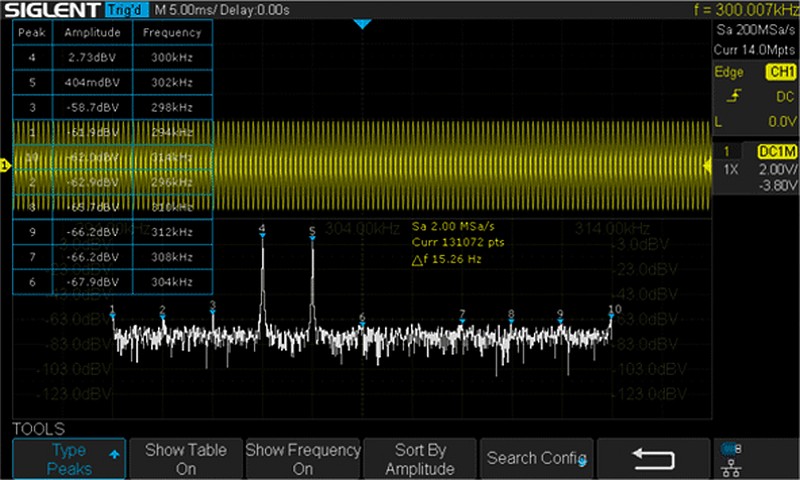Select the 312kHz frequency cell
Image resolution: width=800 pixels, height=480 pixels.
click(172, 232)
